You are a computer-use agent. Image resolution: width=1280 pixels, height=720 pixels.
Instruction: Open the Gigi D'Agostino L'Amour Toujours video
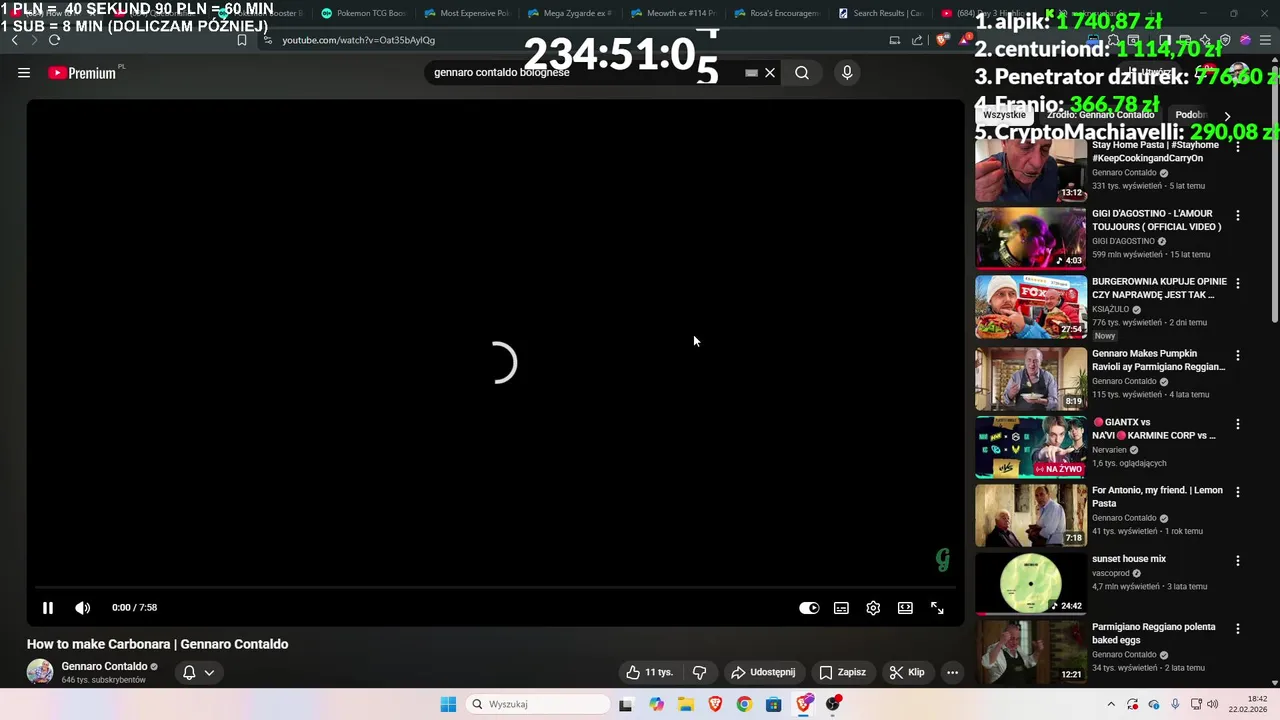1031,238
